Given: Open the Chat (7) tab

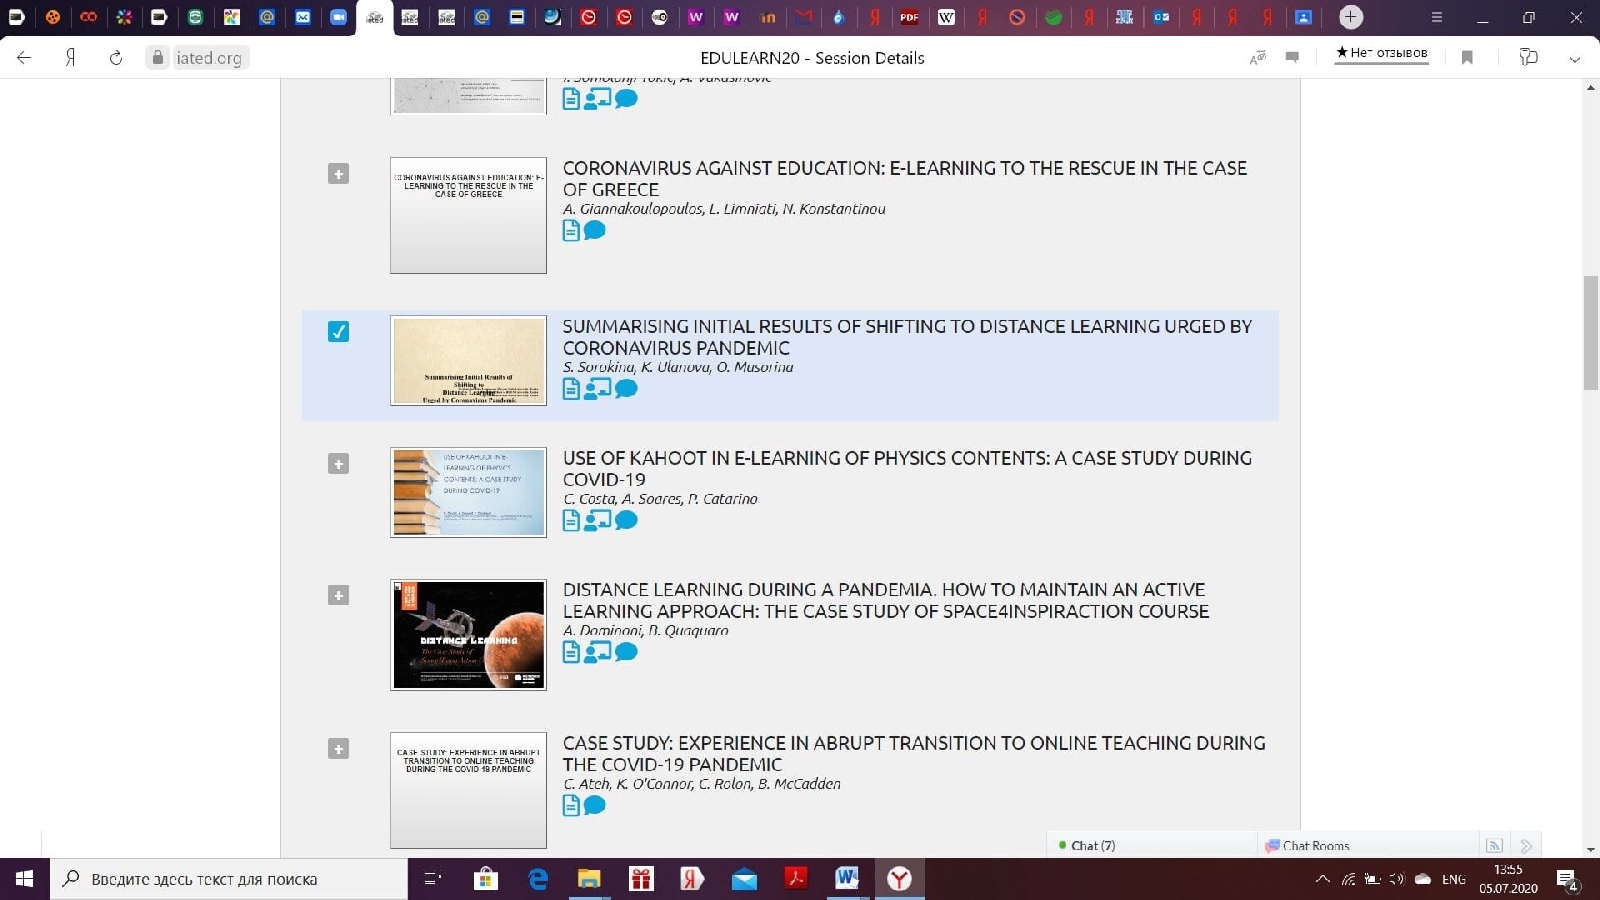Looking at the screenshot, I should pos(1092,845).
